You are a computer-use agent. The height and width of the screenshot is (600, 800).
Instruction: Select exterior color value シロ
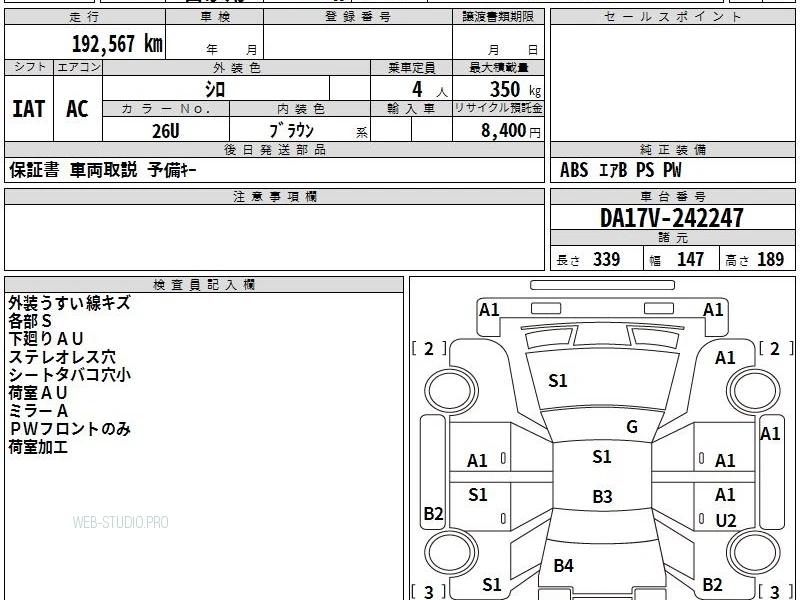click(215, 89)
